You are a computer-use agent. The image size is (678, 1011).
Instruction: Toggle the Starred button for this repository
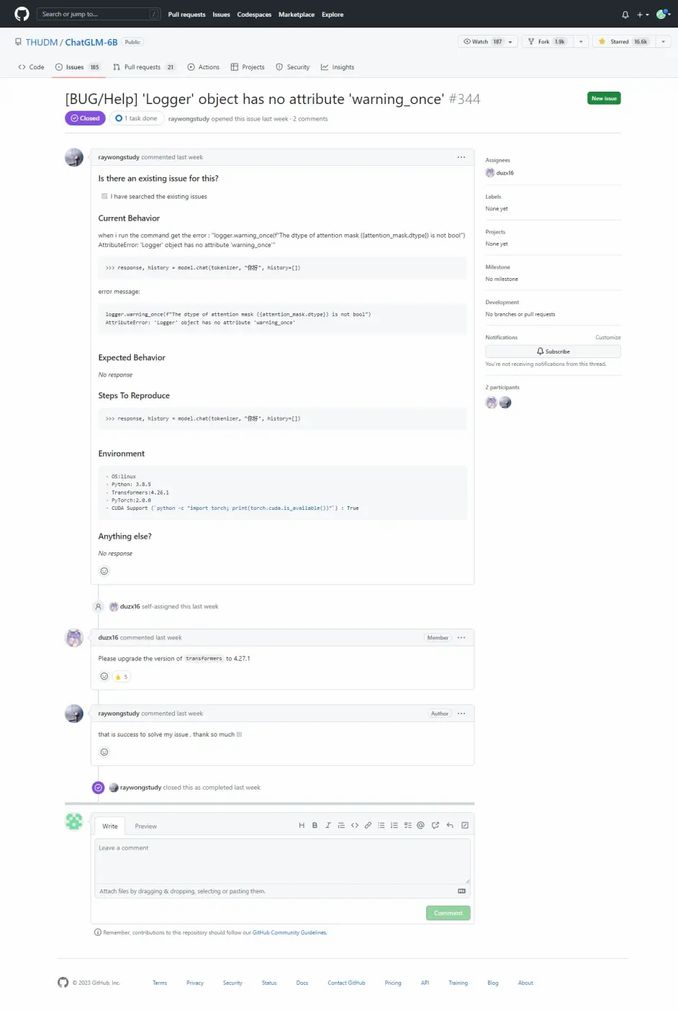tap(623, 41)
